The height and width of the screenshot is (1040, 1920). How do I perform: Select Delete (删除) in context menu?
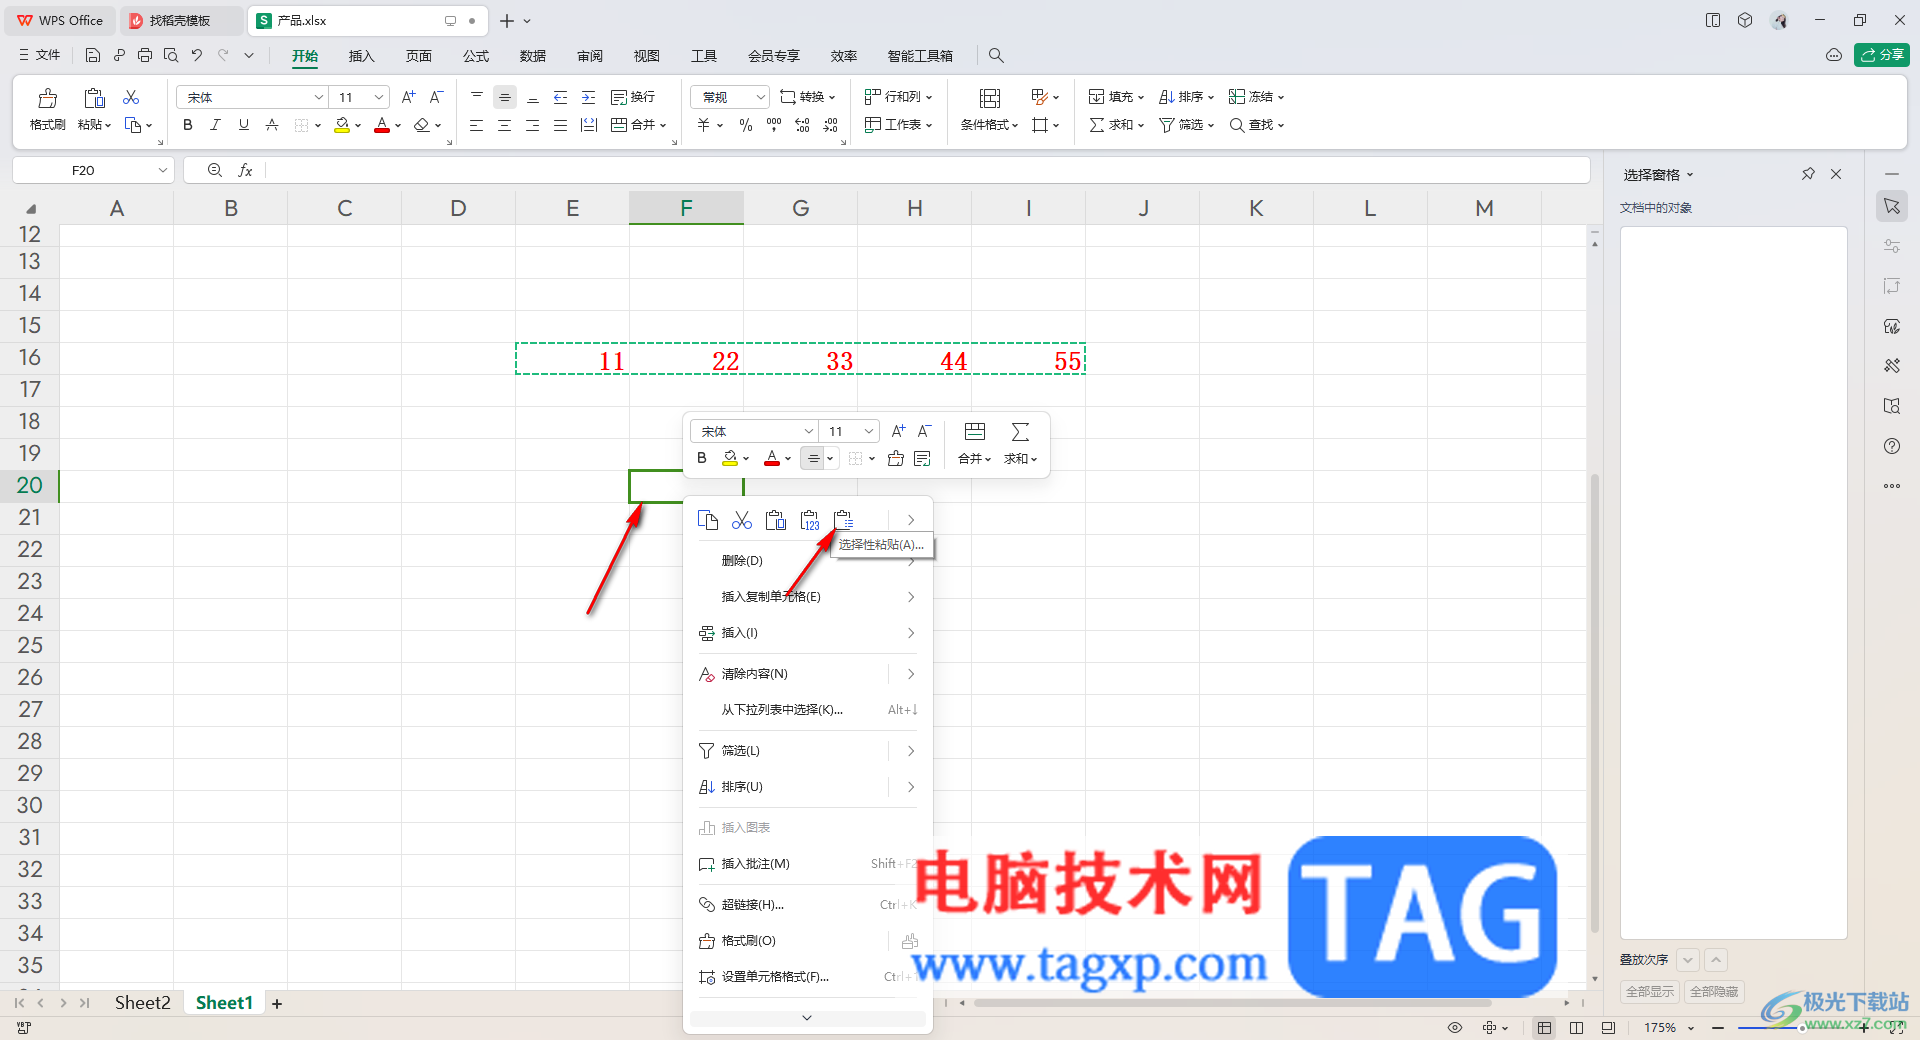coord(807,561)
